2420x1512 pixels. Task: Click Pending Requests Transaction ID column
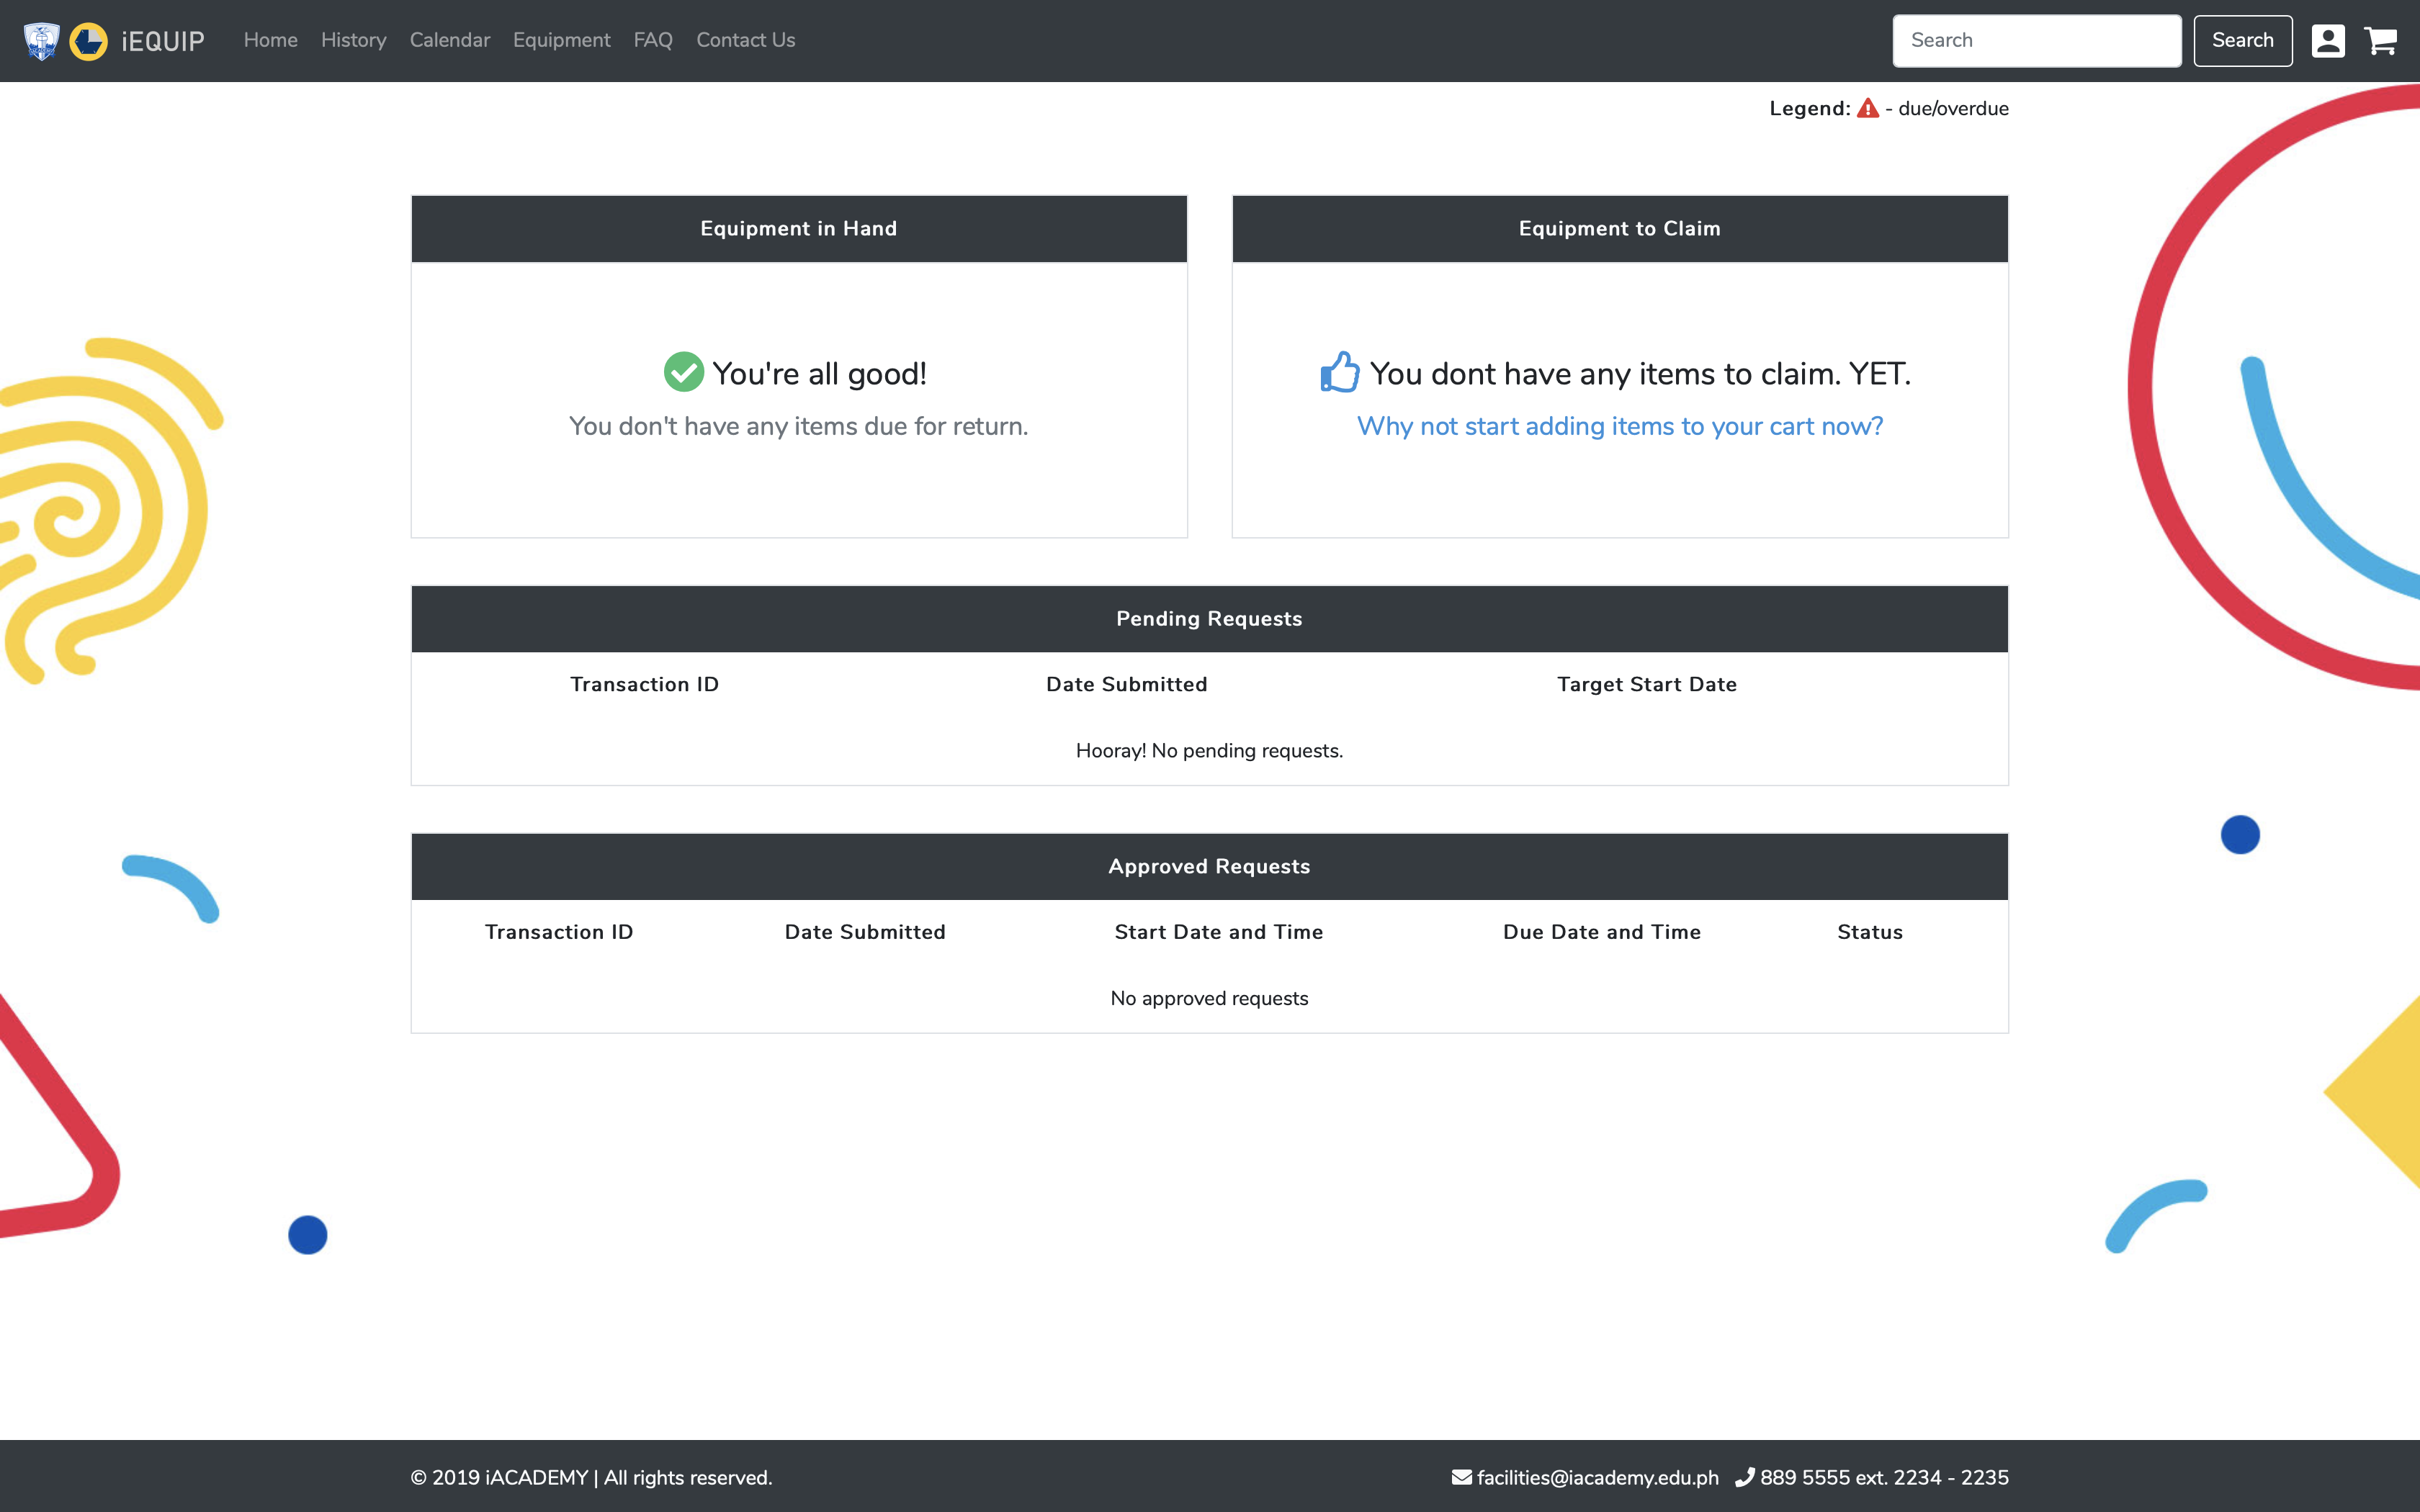click(645, 684)
